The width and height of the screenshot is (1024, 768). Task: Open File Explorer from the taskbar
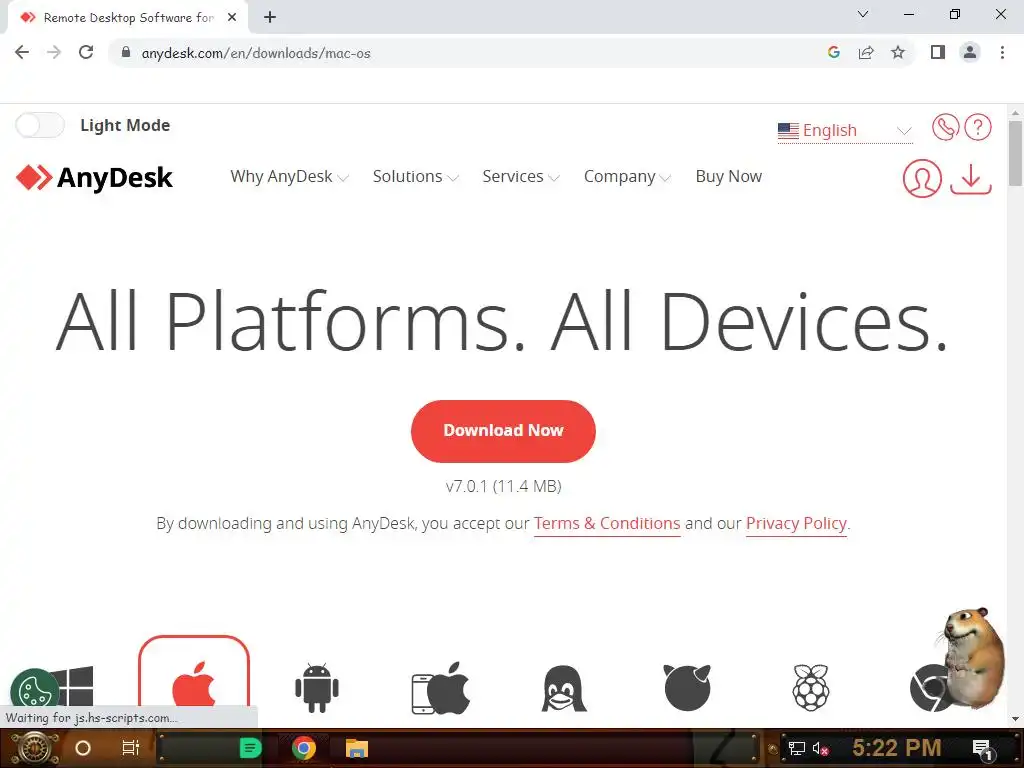tap(357, 748)
